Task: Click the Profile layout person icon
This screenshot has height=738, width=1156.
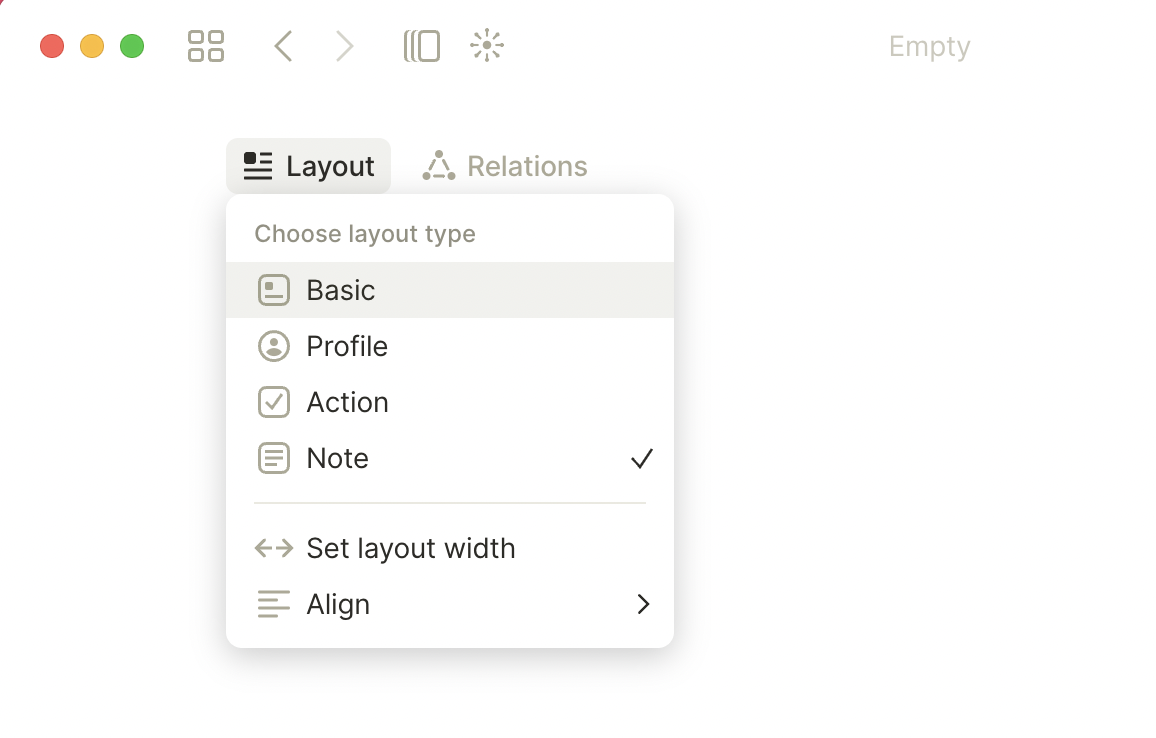Action: [274, 347]
